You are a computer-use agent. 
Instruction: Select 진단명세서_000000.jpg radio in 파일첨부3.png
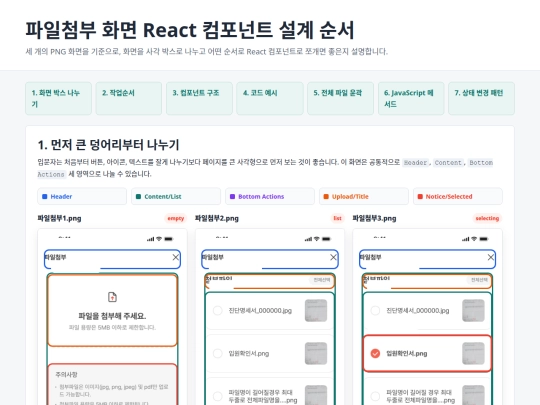[375, 311]
